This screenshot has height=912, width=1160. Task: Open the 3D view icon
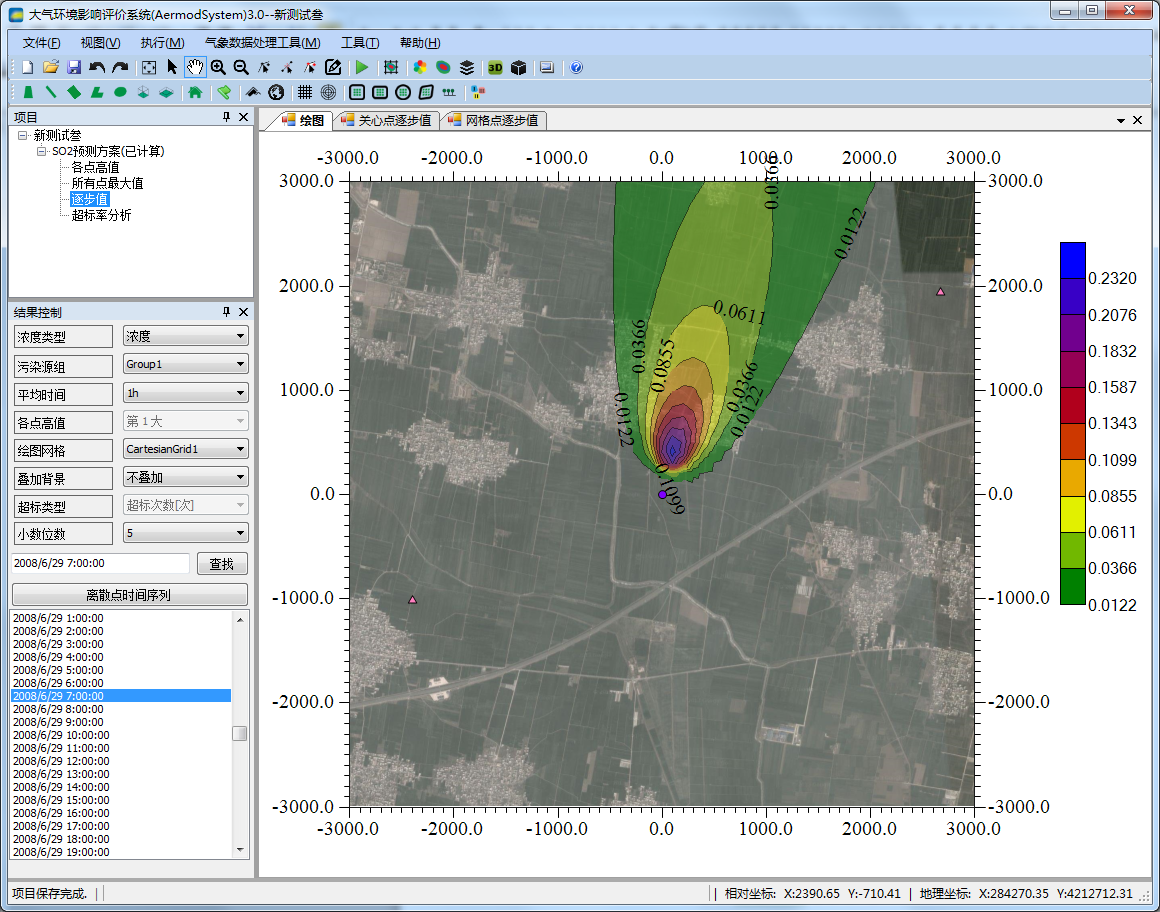(x=495, y=67)
